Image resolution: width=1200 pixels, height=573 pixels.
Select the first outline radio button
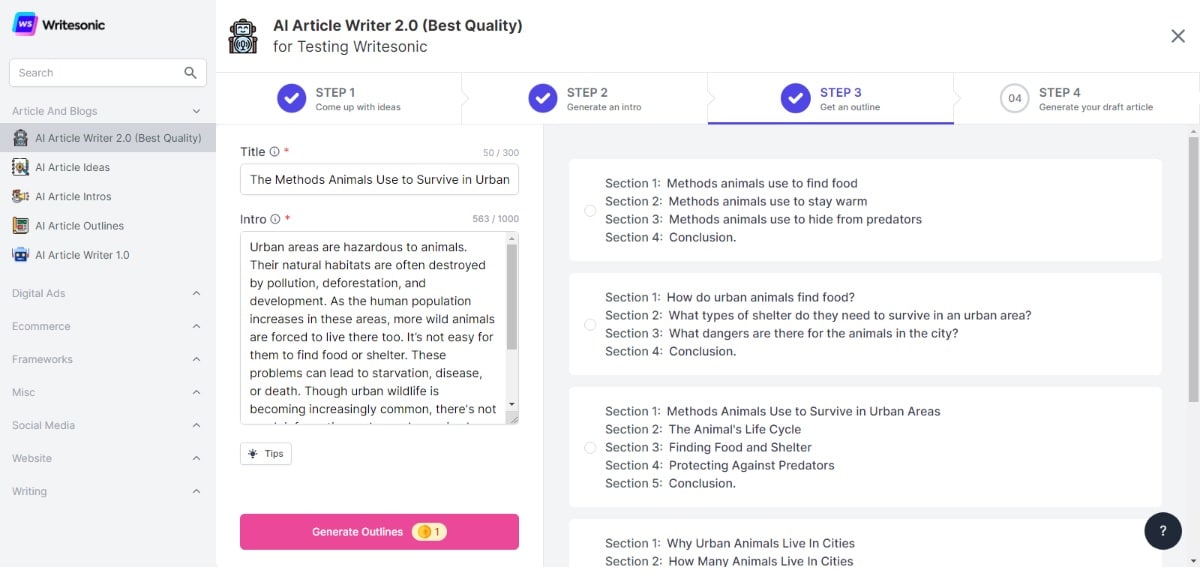[590, 210]
